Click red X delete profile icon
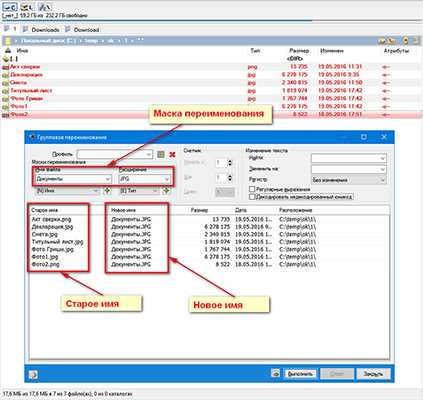 (x=172, y=154)
